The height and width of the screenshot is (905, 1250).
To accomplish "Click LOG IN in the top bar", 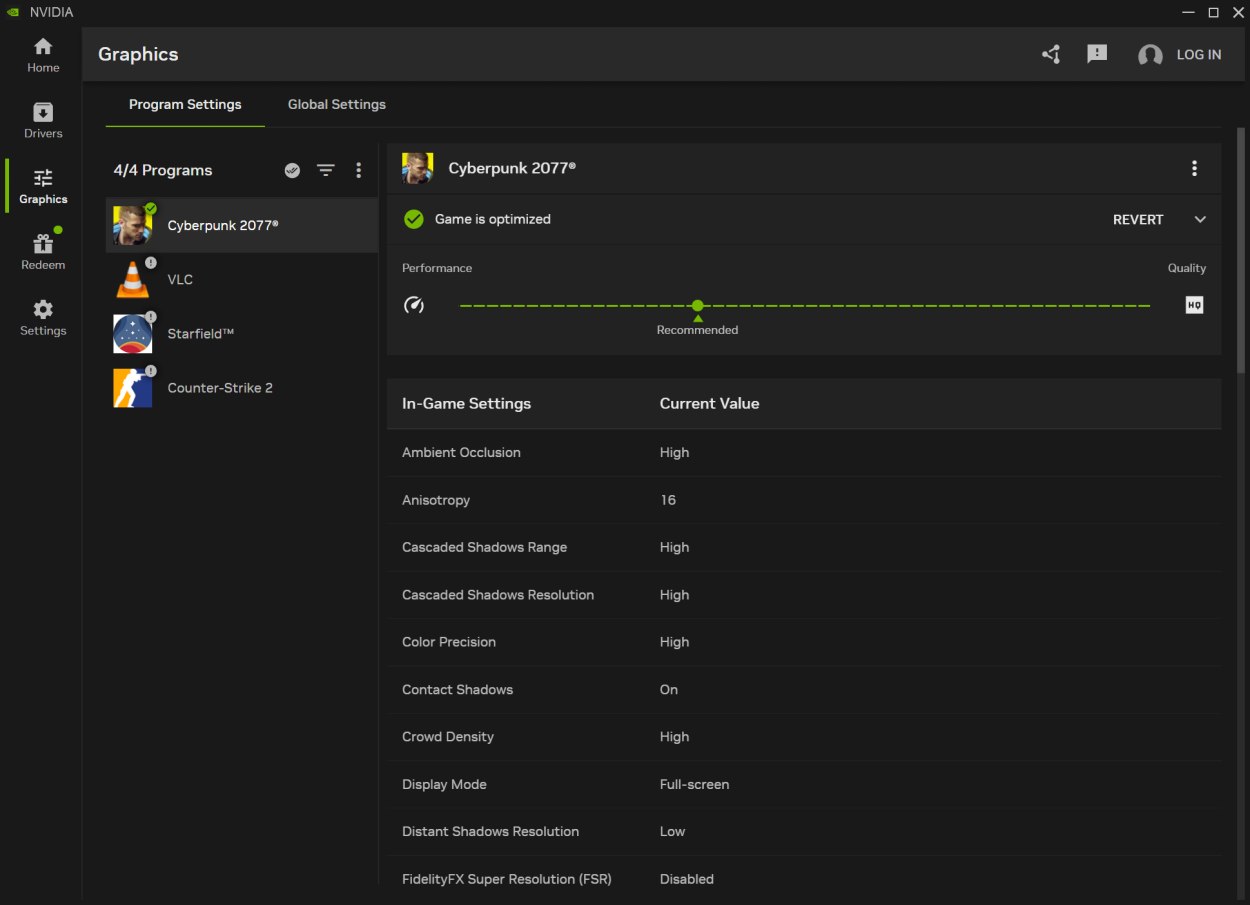I will [1200, 54].
